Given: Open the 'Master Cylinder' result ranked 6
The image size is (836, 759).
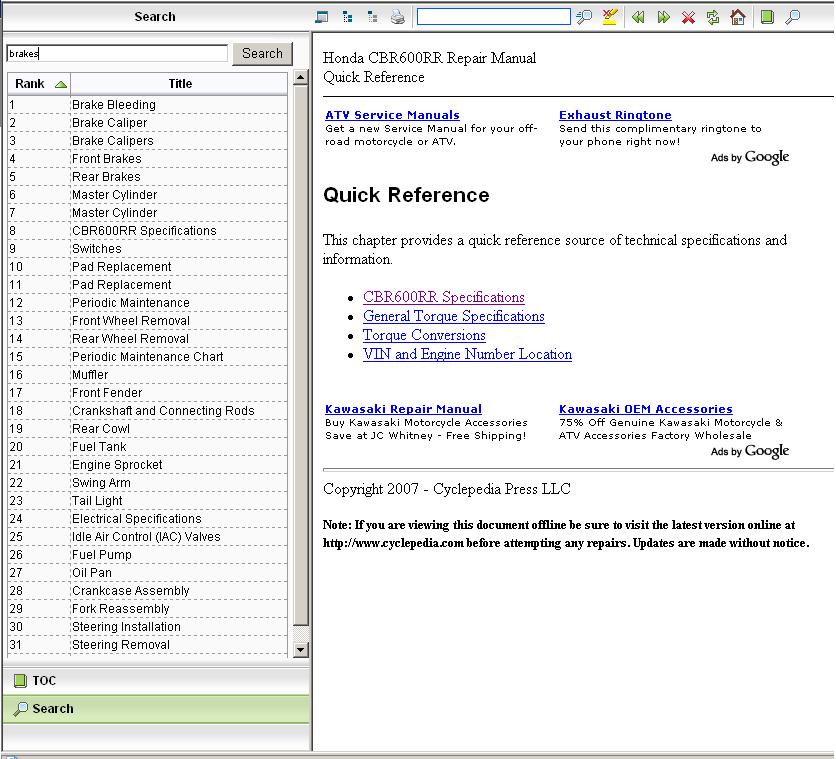Looking at the screenshot, I should [148, 195].
